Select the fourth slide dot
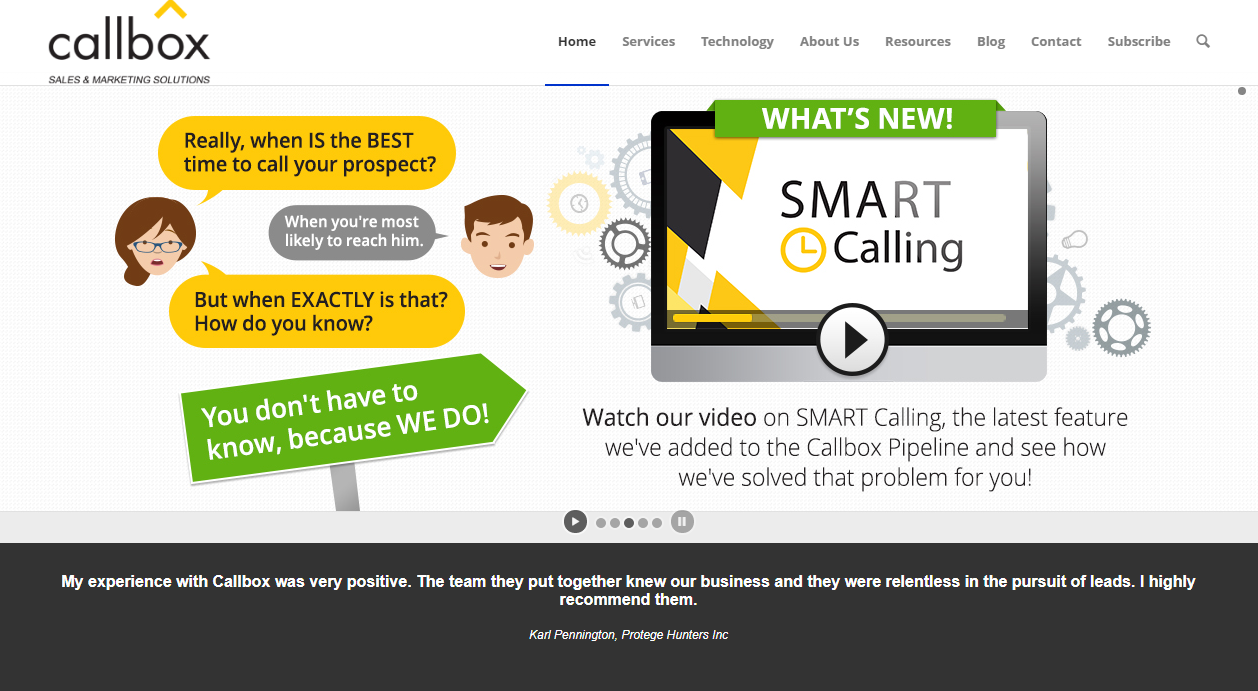The width and height of the screenshot is (1258, 691). [x=643, y=522]
